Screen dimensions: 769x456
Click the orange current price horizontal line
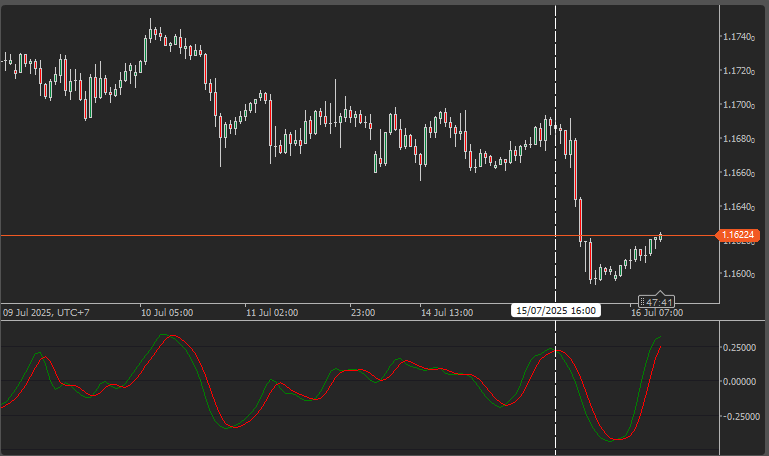[x=358, y=236]
